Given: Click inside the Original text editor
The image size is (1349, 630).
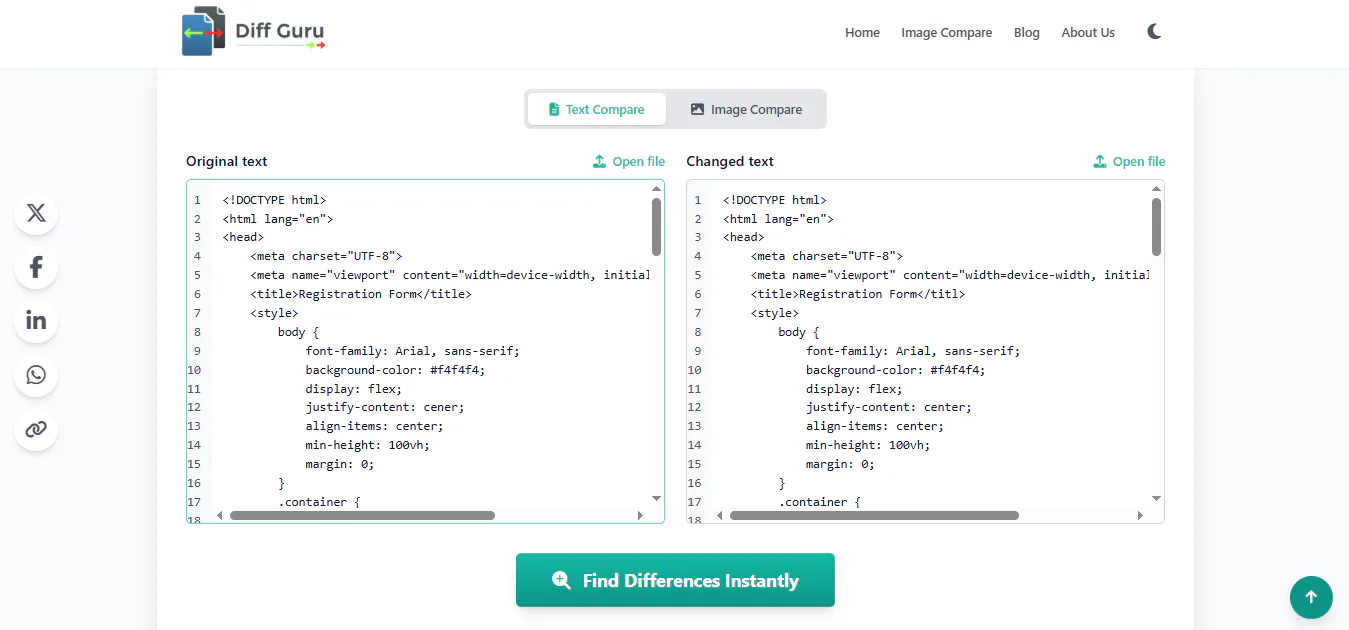Looking at the screenshot, I should (425, 351).
